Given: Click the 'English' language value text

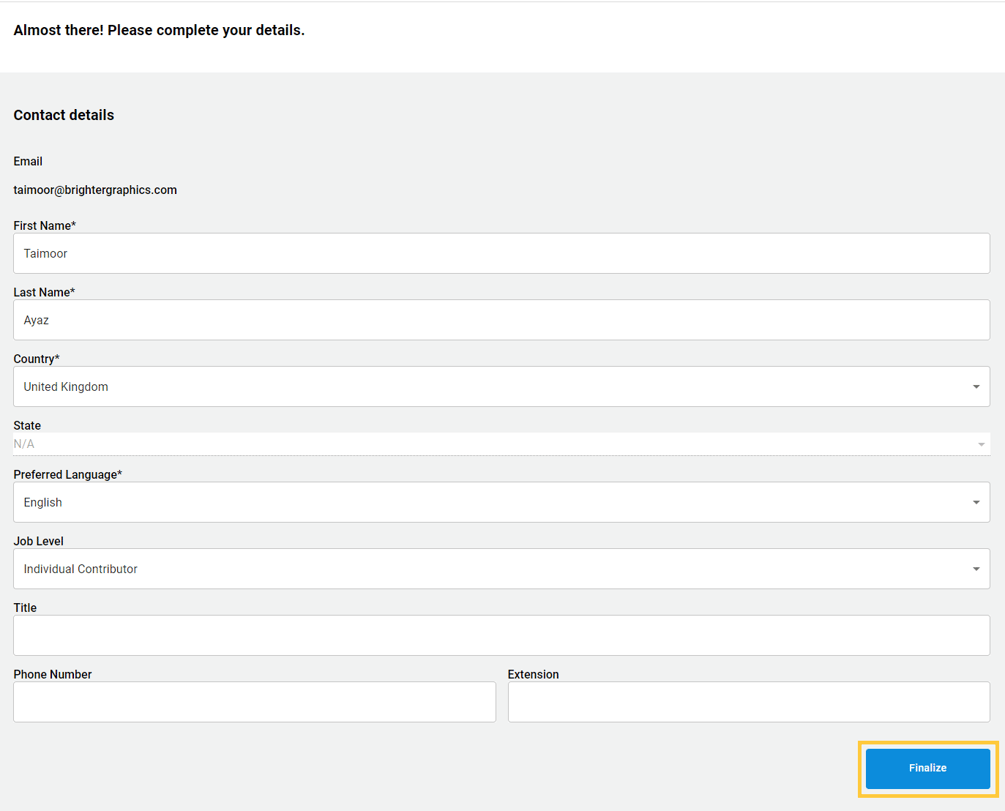Looking at the screenshot, I should point(42,501).
